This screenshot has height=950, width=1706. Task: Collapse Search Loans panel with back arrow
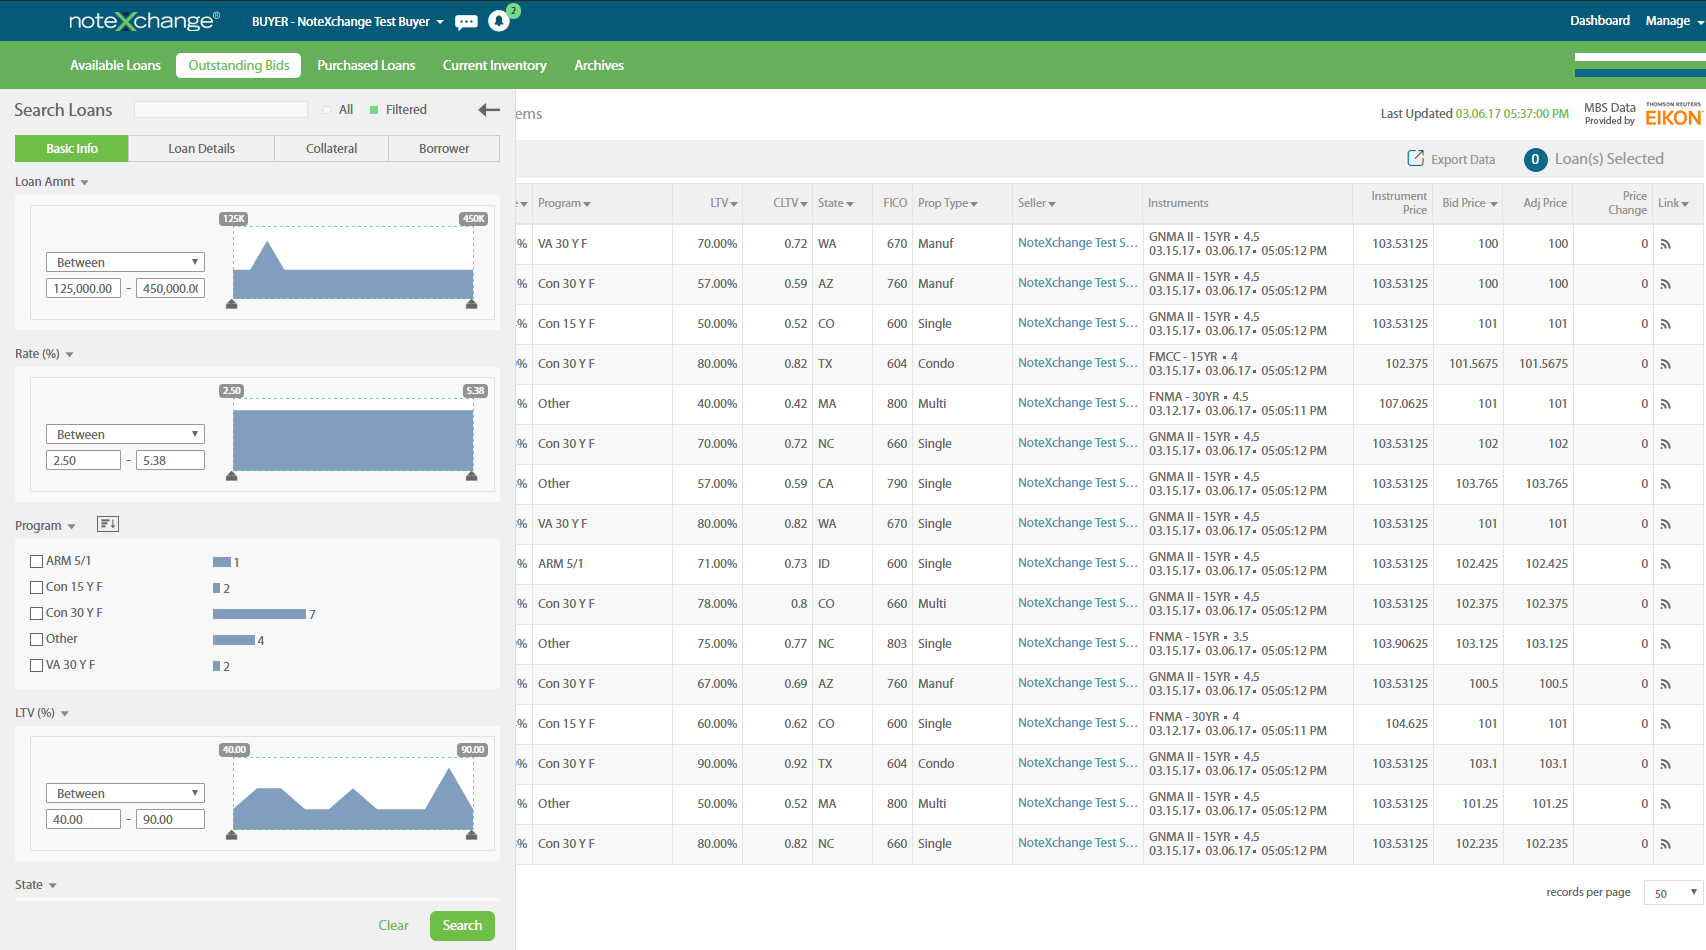point(489,110)
